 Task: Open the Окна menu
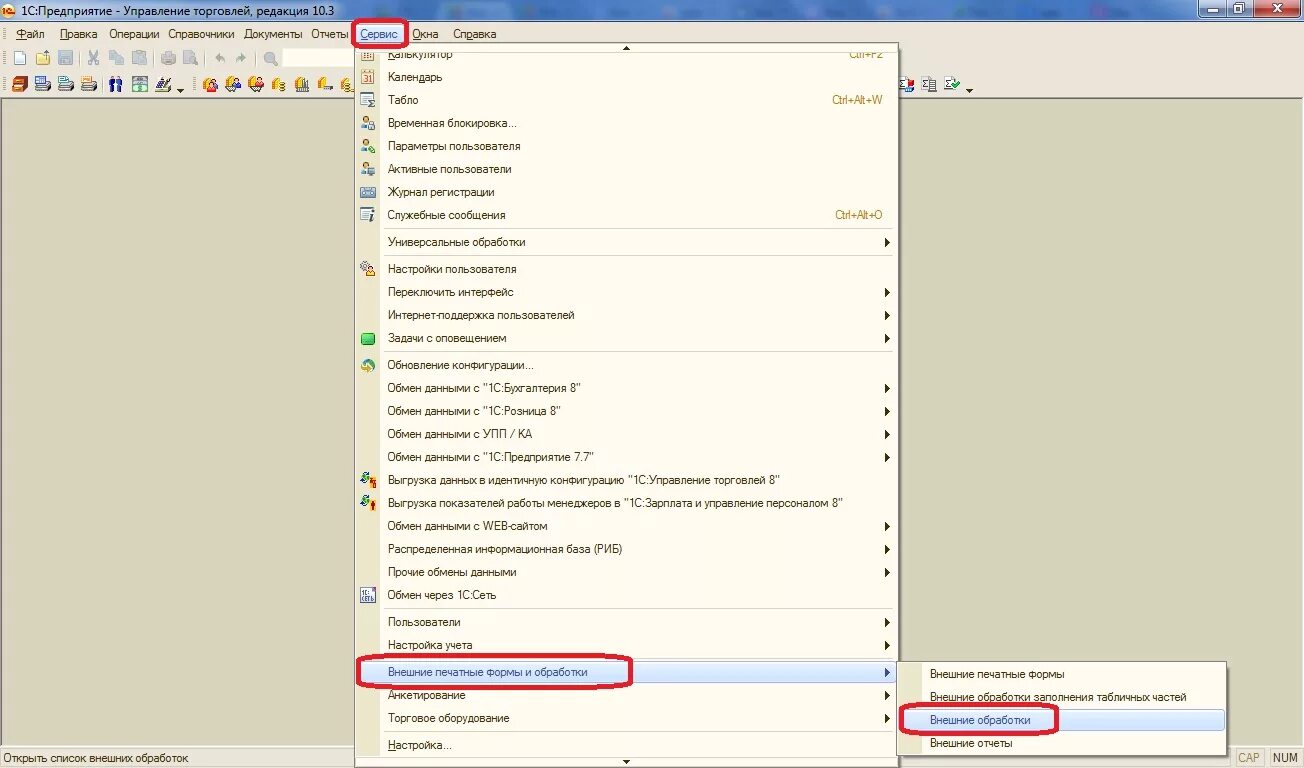pos(425,34)
